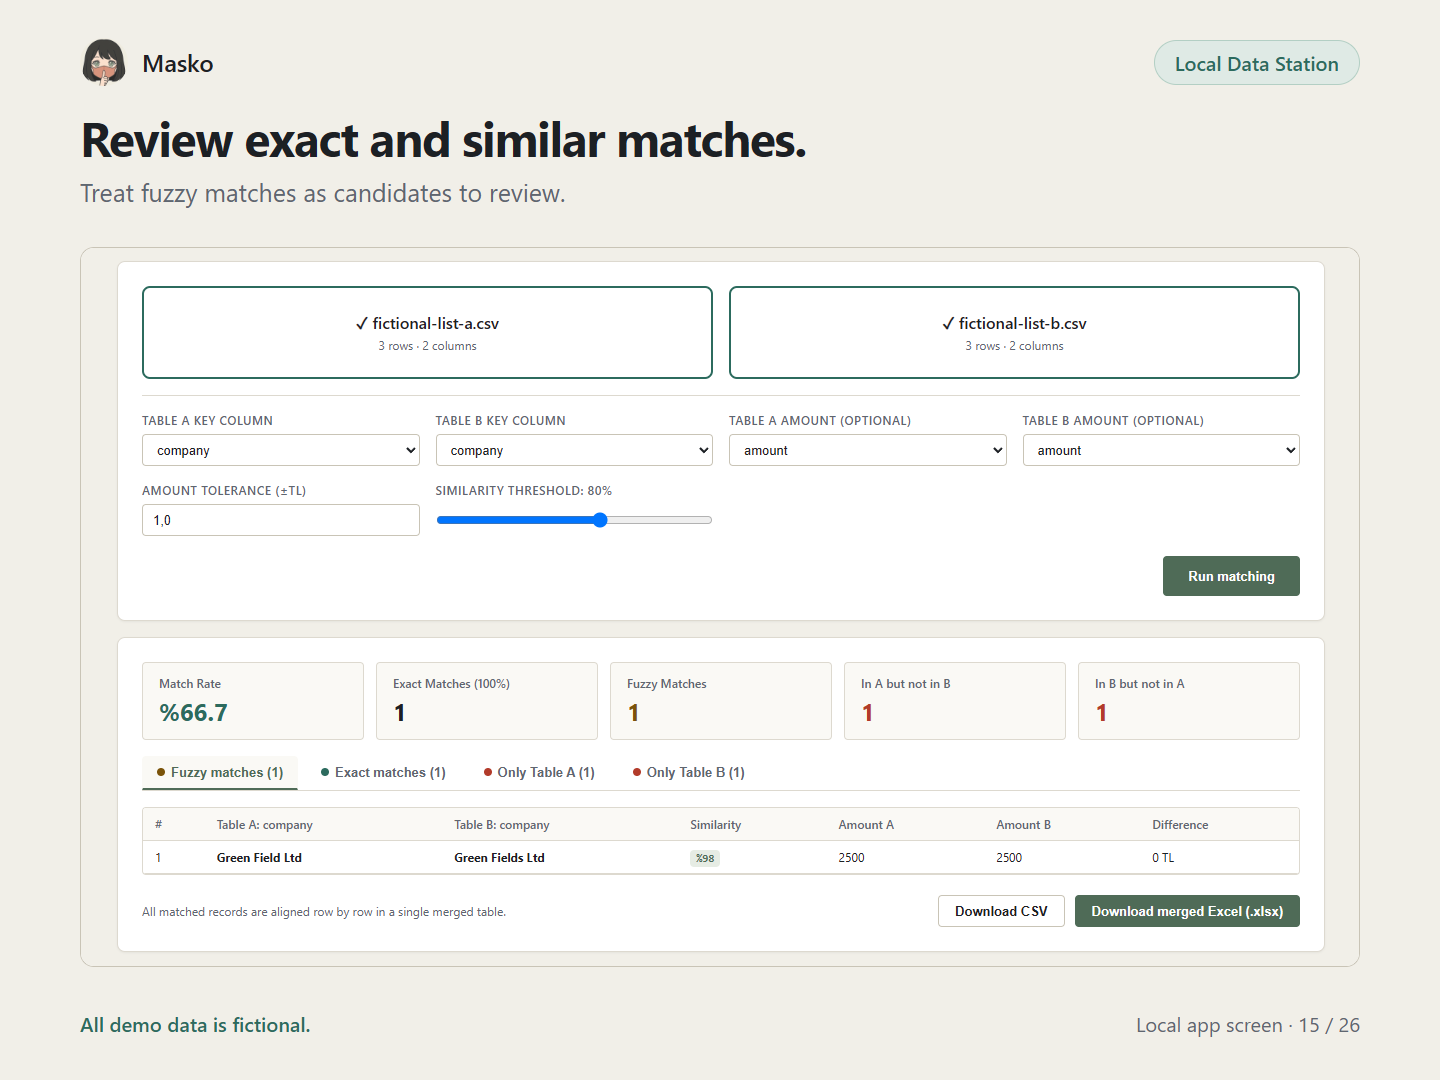The image size is (1440, 1080).
Task: Click the Table A: company column header
Action: point(265,825)
